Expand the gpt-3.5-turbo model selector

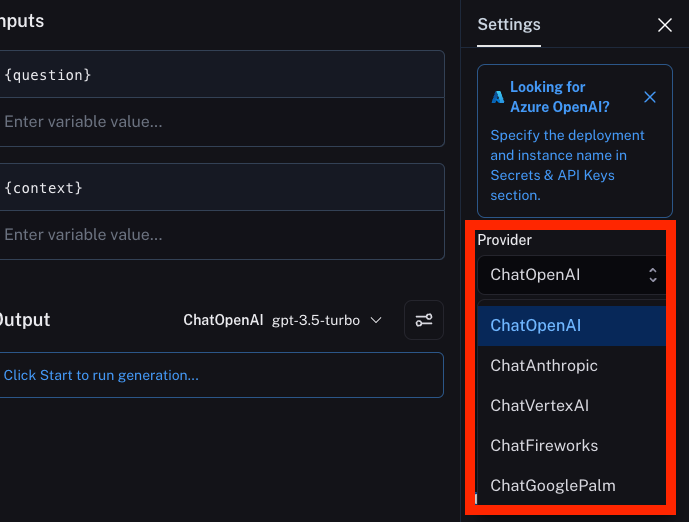(x=326, y=320)
